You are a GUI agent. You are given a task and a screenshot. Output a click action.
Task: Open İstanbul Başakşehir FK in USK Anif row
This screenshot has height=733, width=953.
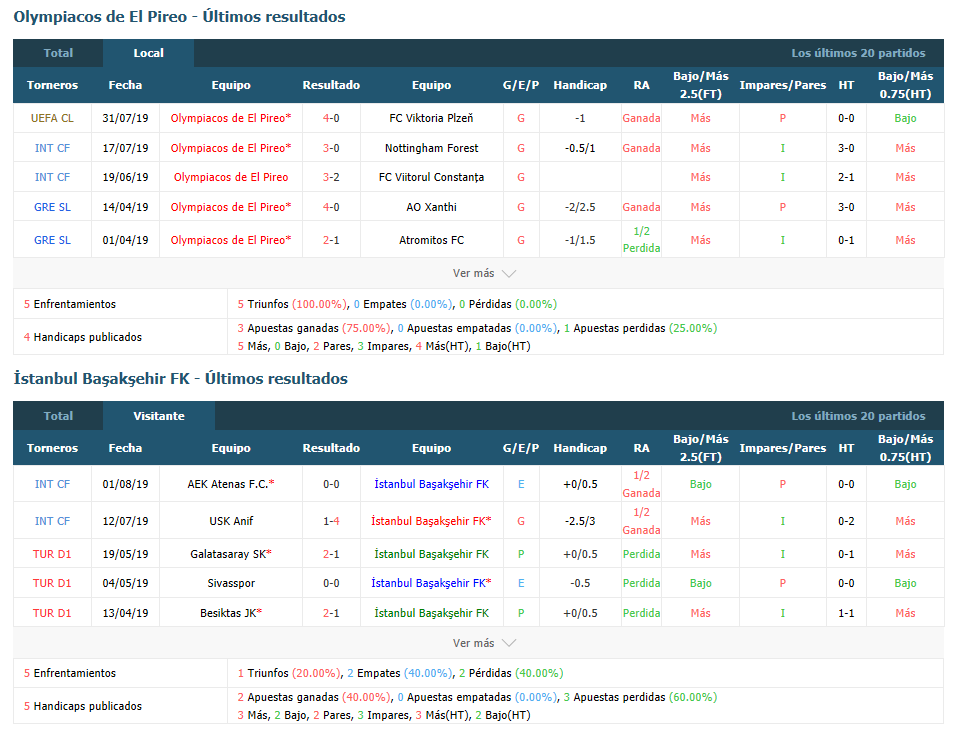tap(432, 521)
